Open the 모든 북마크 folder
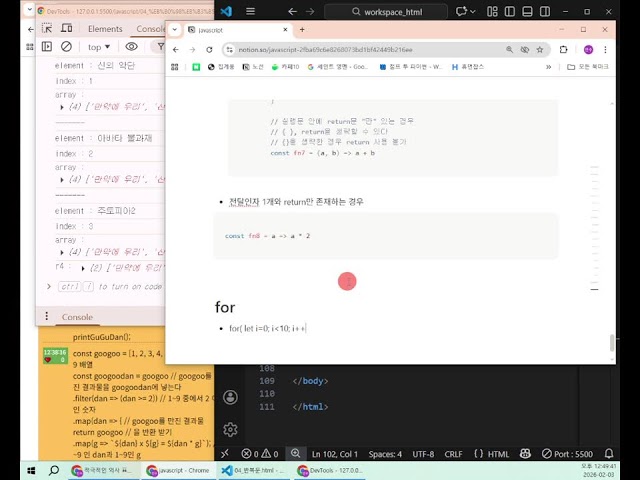640x480 pixels. pos(588,67)
